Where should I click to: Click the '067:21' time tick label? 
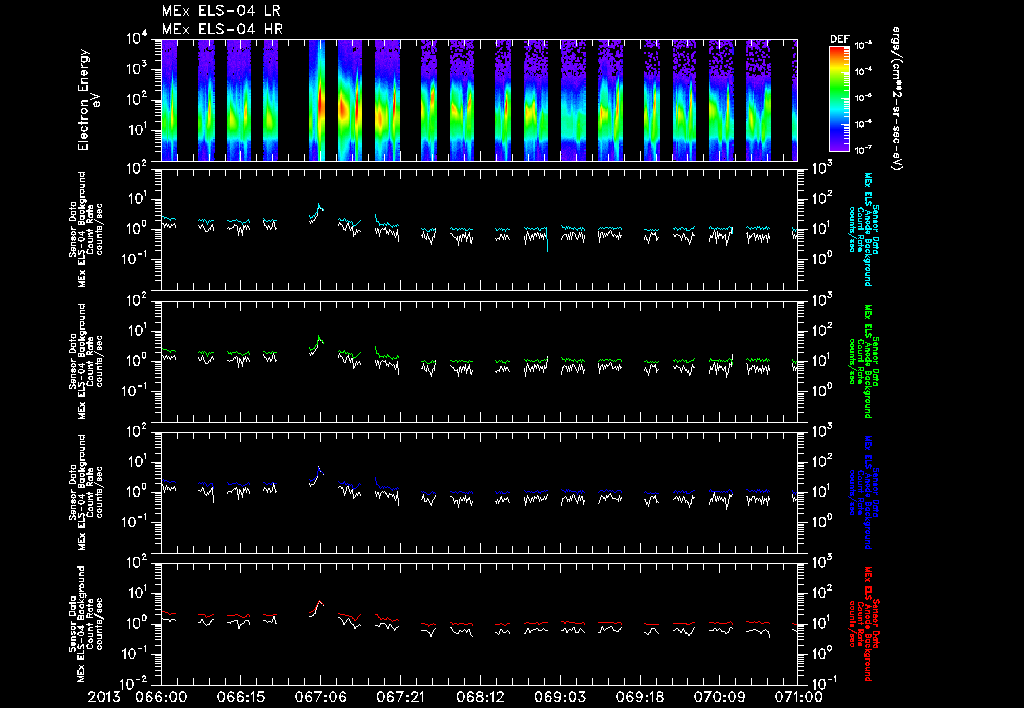400,698
